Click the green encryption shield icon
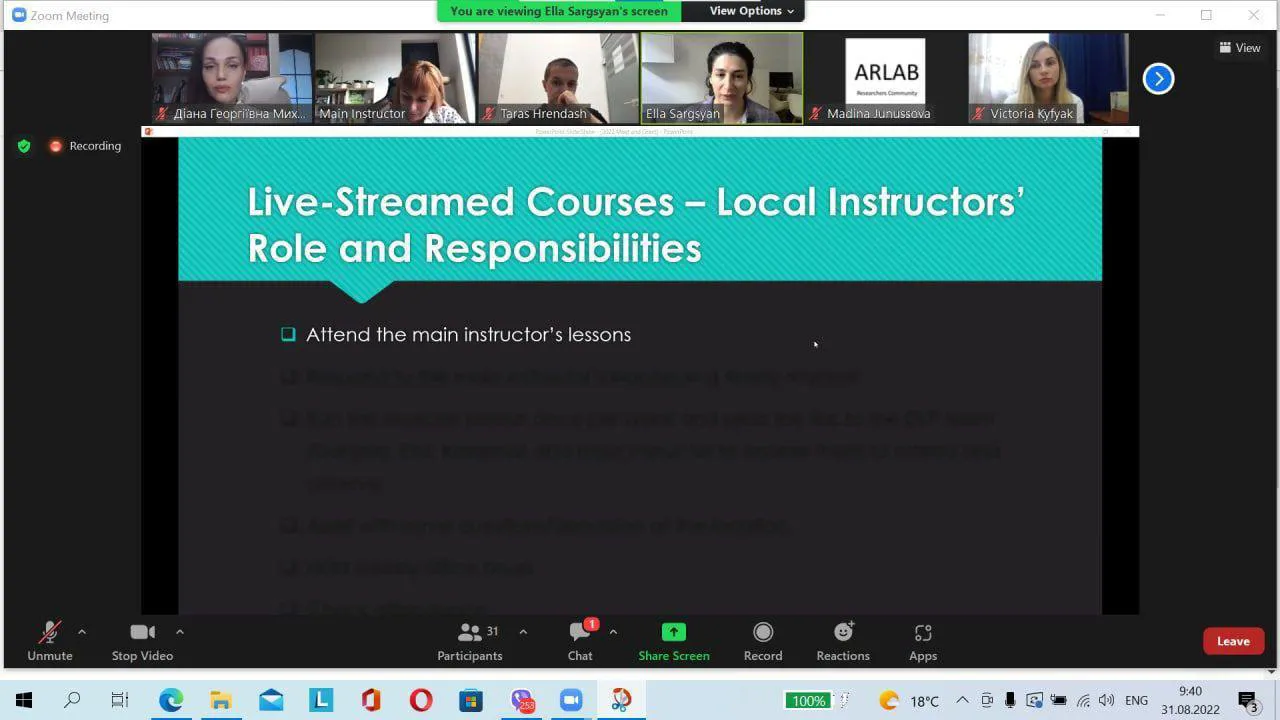The height and width of the screenshot is (720, 1280). click(x=24, y=146)
